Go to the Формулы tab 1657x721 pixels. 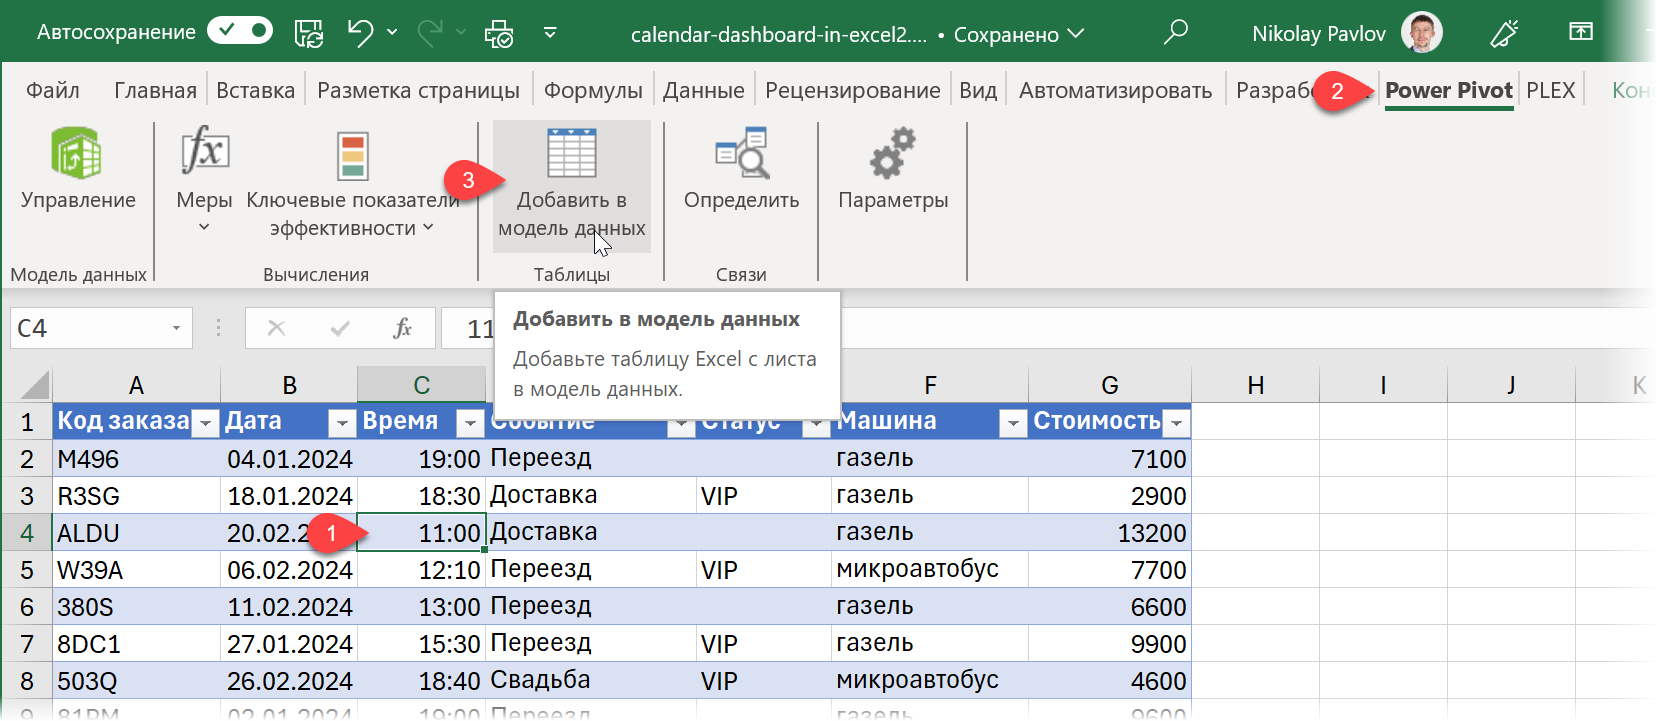click(593, 90)
